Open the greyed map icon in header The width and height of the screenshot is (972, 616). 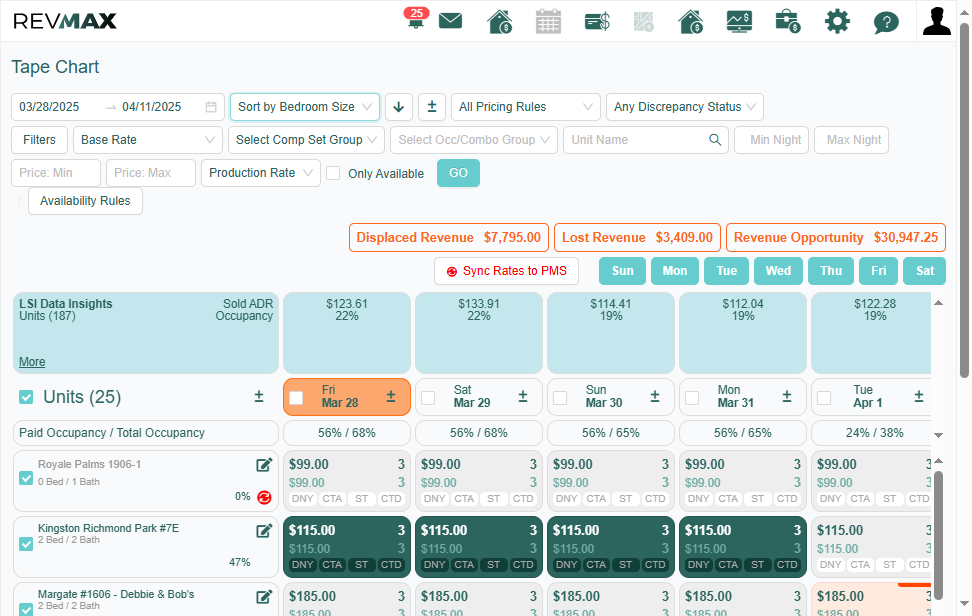point(643,22)
